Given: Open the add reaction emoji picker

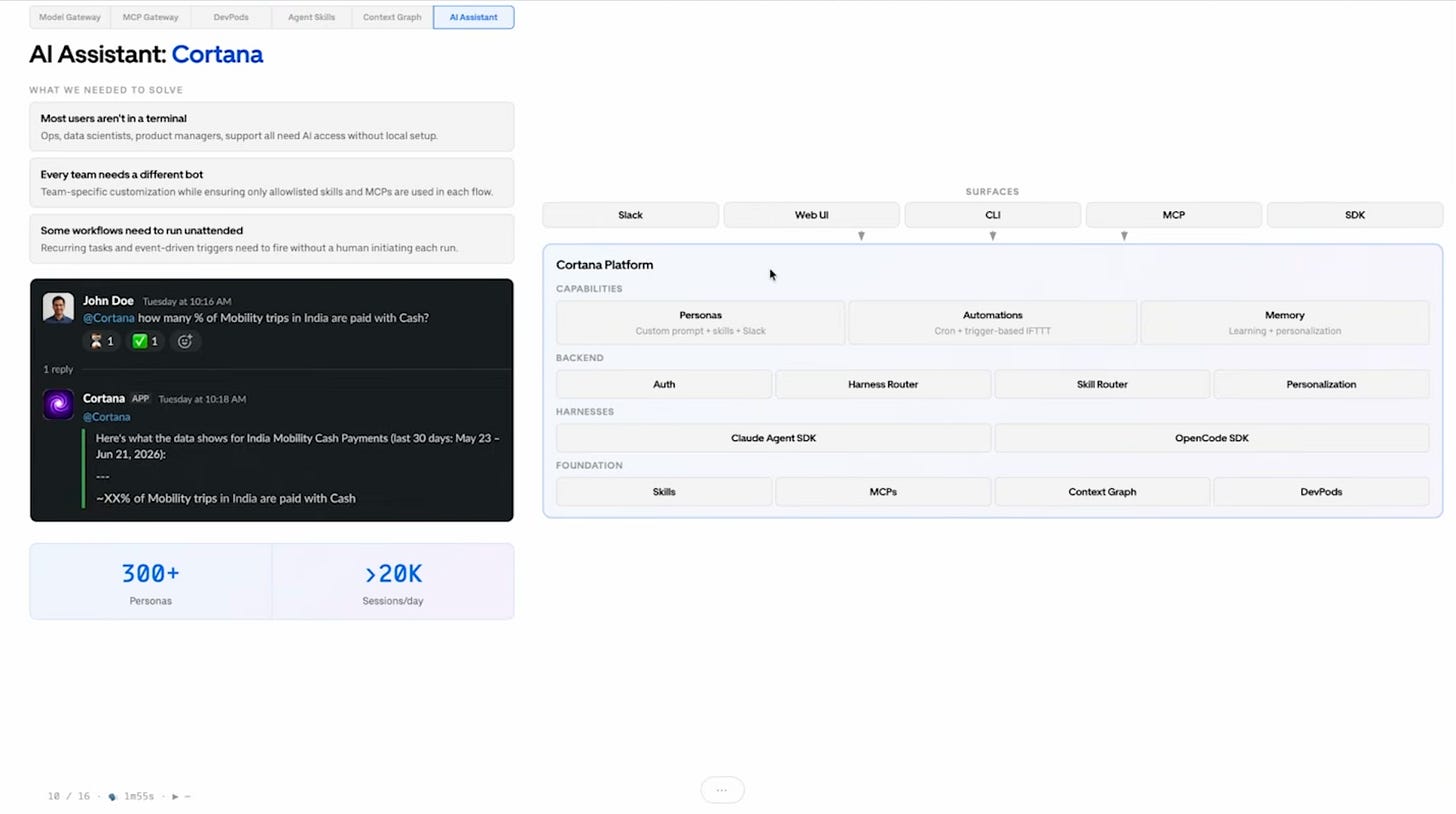Looking at the screenshot, I should [185, 341].
